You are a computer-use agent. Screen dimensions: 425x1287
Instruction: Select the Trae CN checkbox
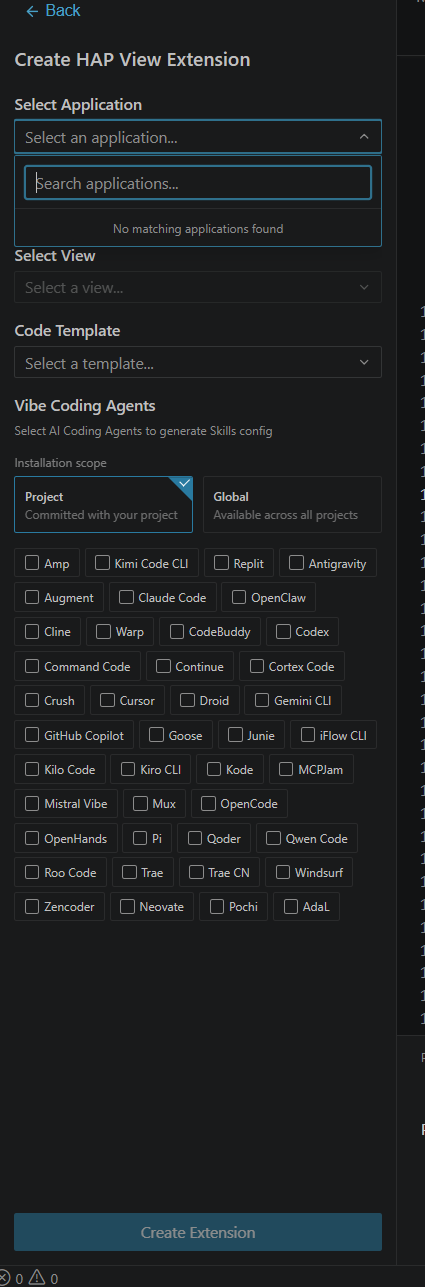coord(197,872)
